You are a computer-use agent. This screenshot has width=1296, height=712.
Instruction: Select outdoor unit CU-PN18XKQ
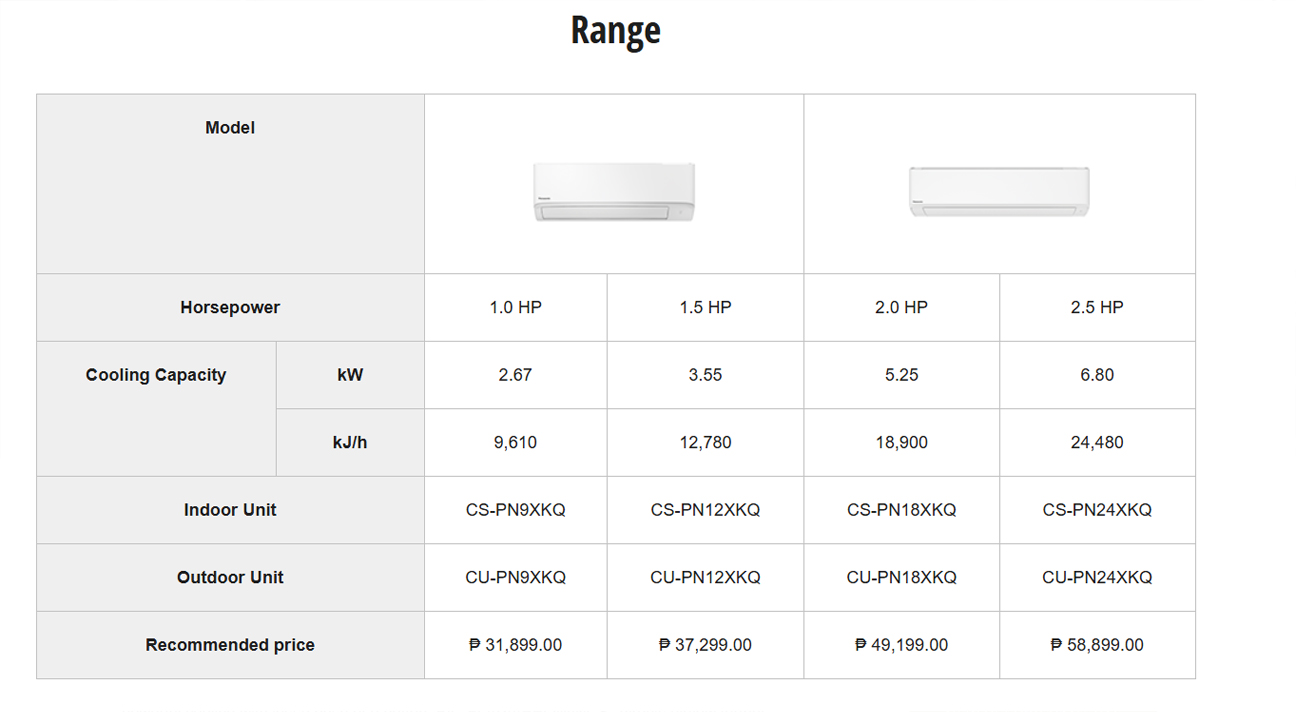tap(901, 578)
